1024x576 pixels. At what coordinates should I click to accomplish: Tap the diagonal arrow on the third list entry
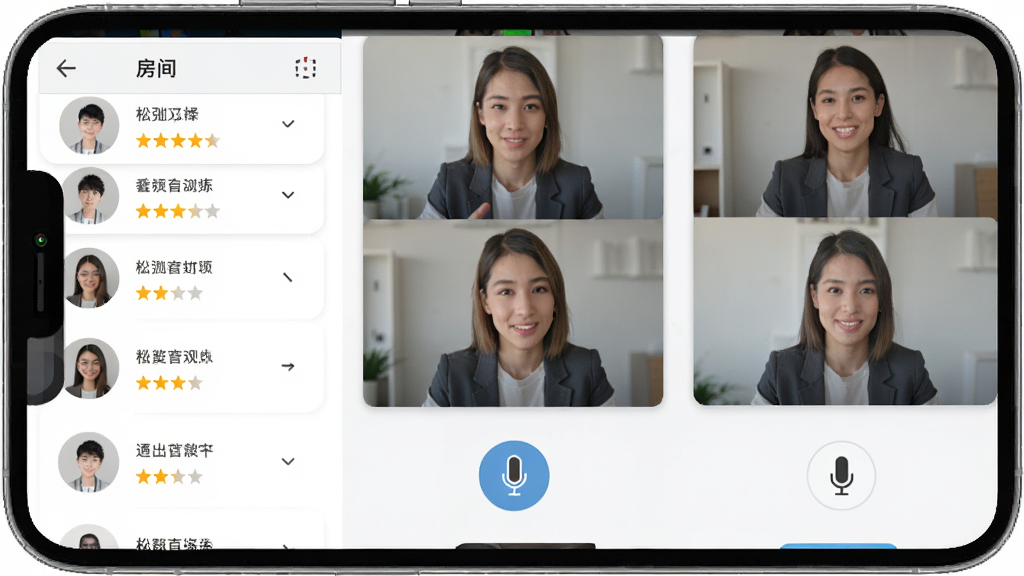point(287,278)
